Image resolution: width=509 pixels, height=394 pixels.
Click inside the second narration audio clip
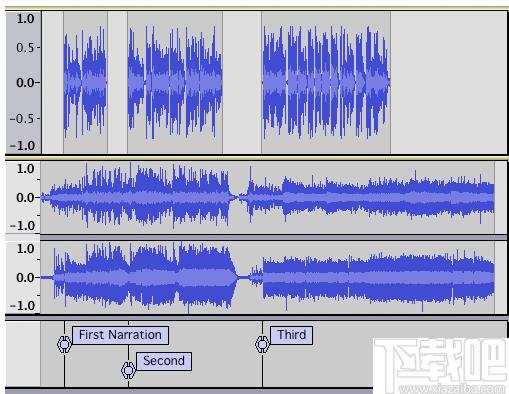click(x=175, y=82)
